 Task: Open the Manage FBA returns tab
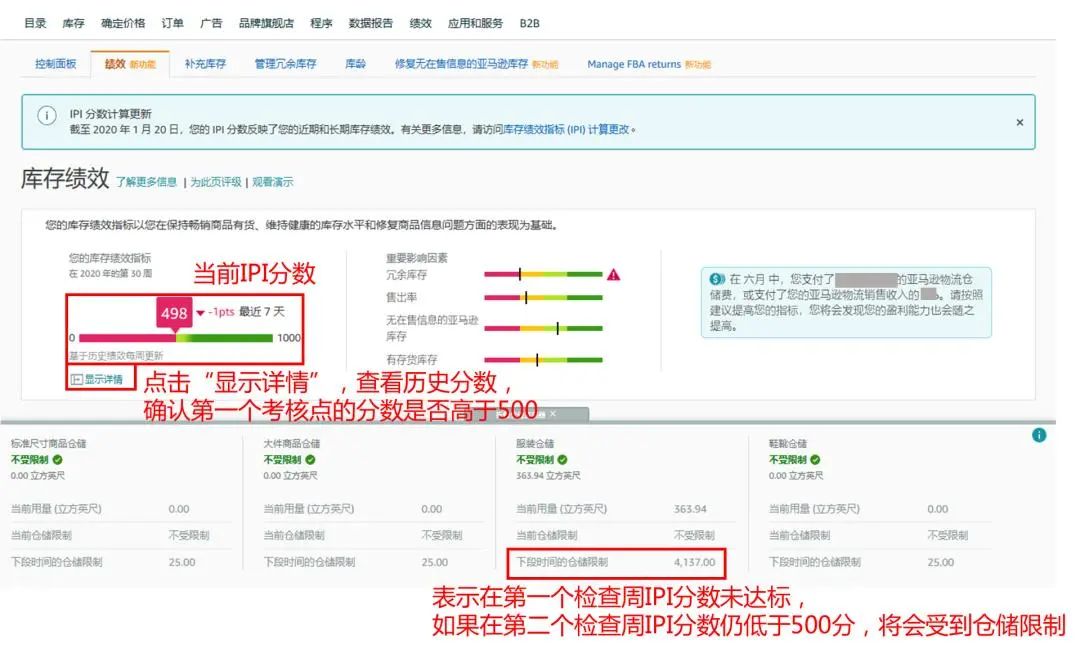tap(649, 64)
